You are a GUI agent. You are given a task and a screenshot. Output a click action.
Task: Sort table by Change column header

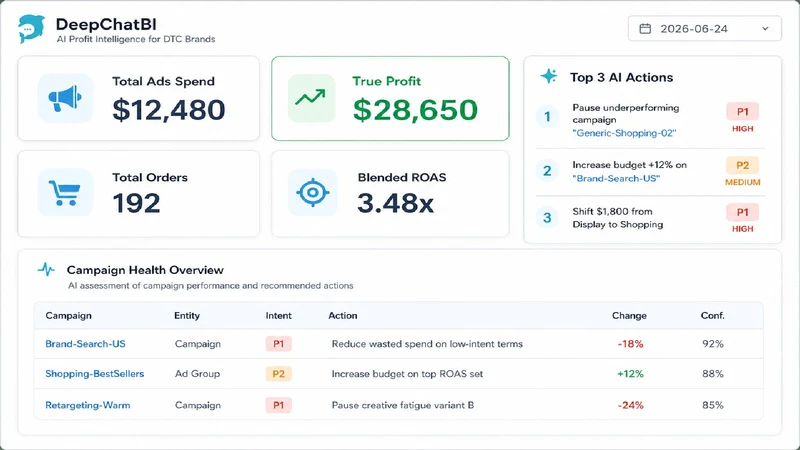coord(629,315)
